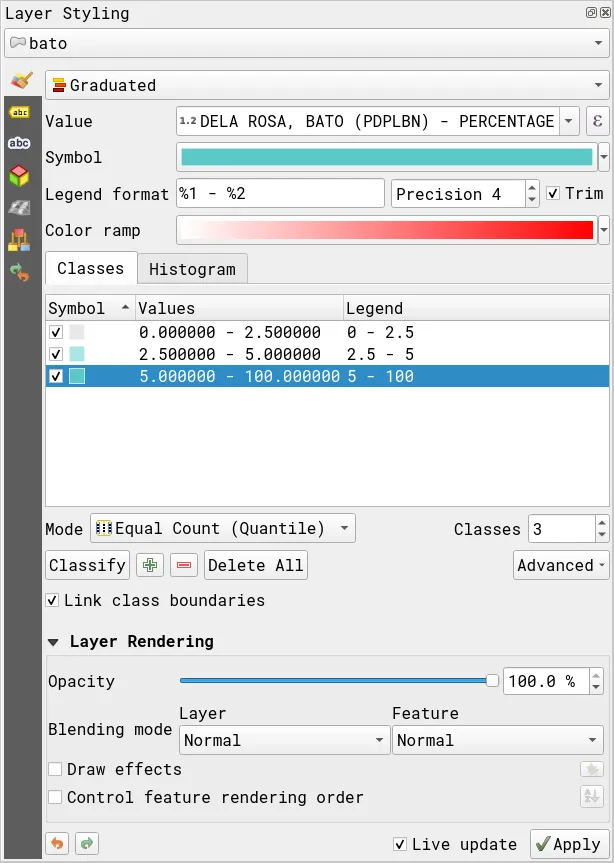This screenshot has width=614, height=863.
Task: Sort by Values column header
Action: 239,308
